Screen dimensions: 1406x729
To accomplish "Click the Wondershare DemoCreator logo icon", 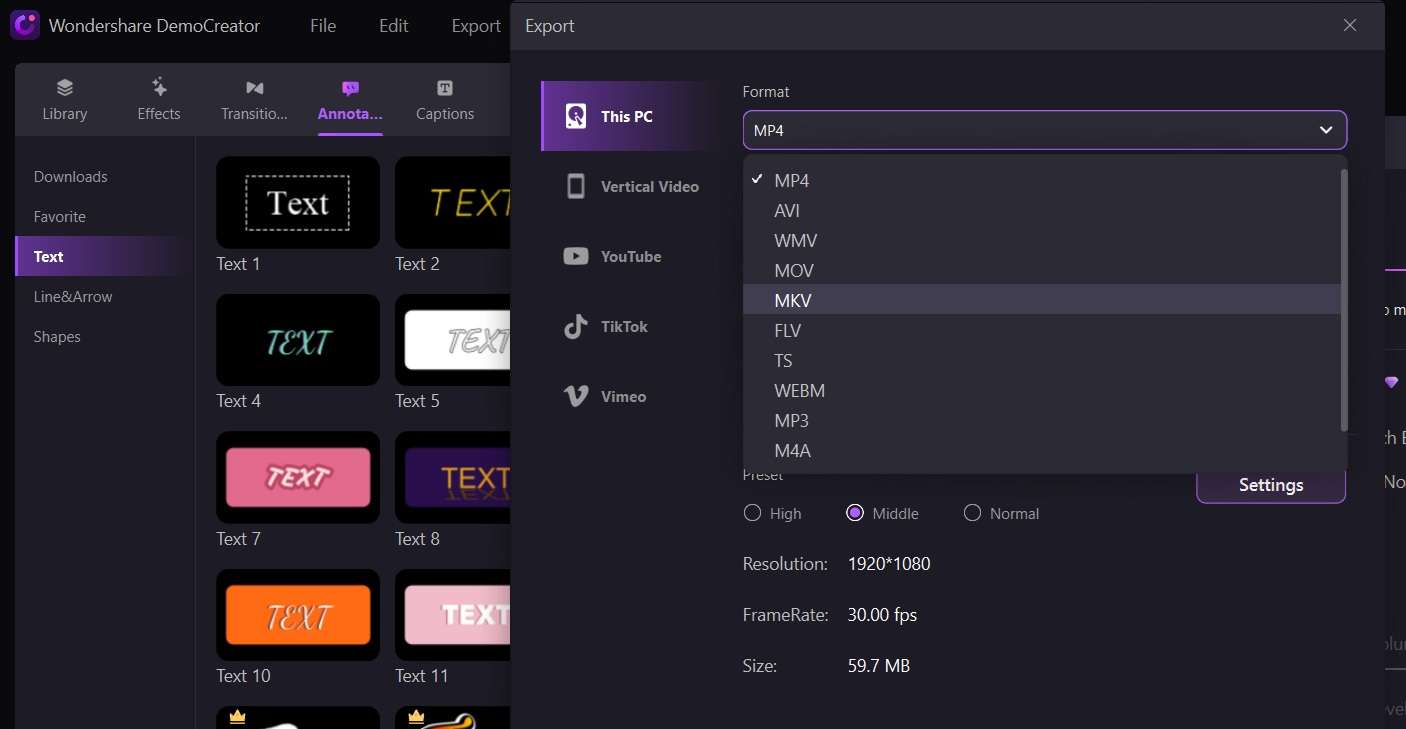I will point(25,25).
